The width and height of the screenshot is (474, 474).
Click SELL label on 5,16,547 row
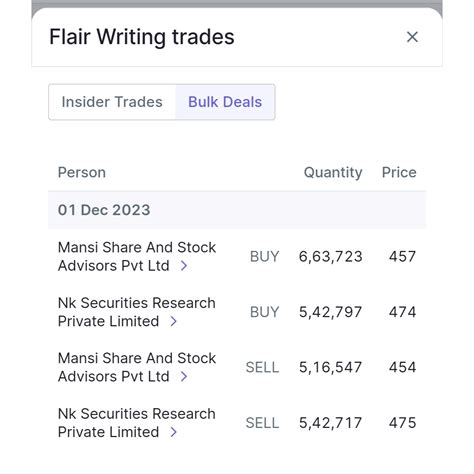click(262, 367)
